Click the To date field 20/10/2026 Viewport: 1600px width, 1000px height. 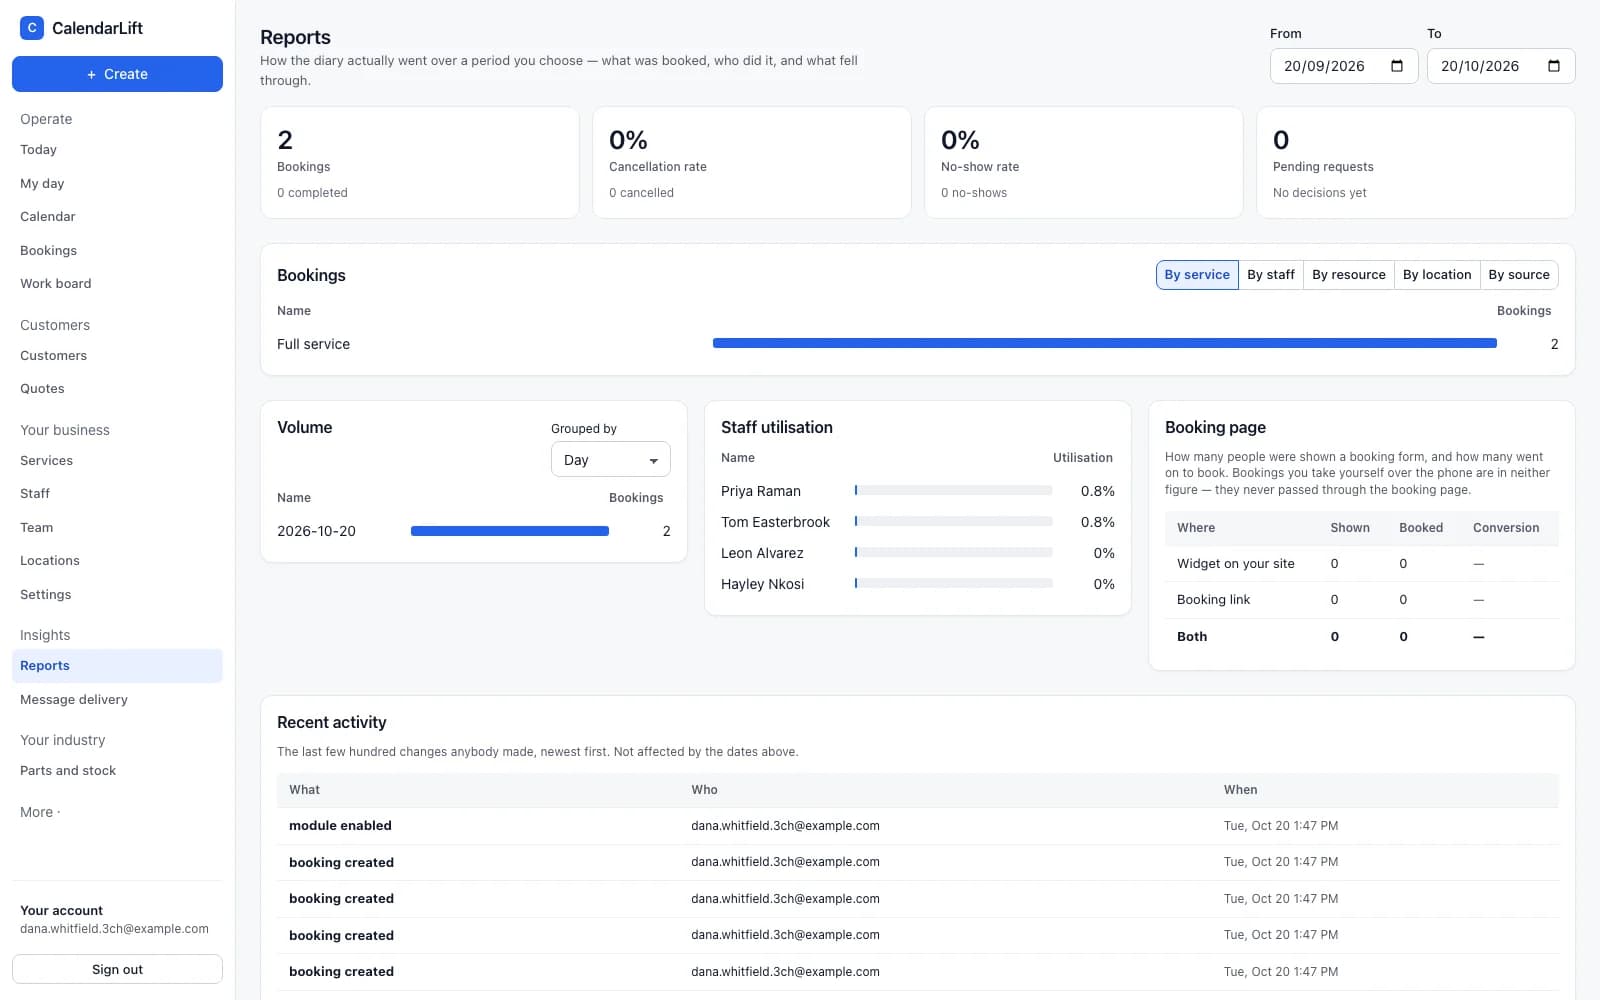(x=1501, y=66)
